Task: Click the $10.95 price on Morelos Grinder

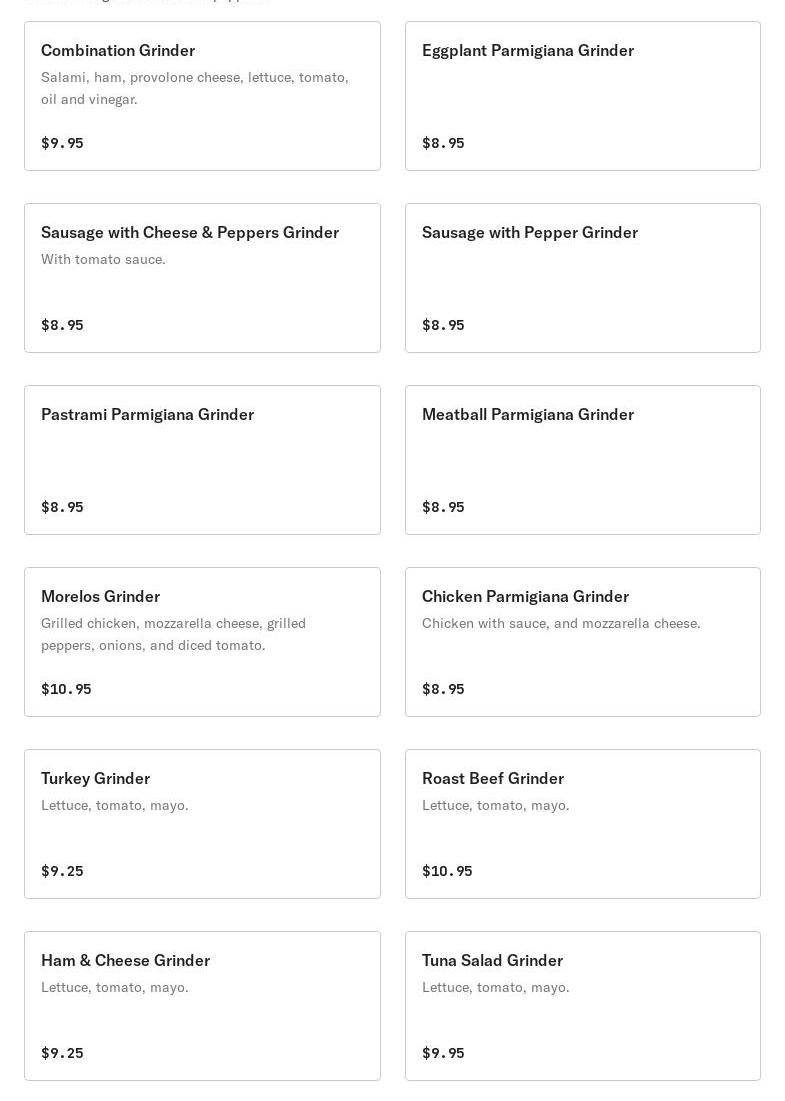Action: pos(66,689)
